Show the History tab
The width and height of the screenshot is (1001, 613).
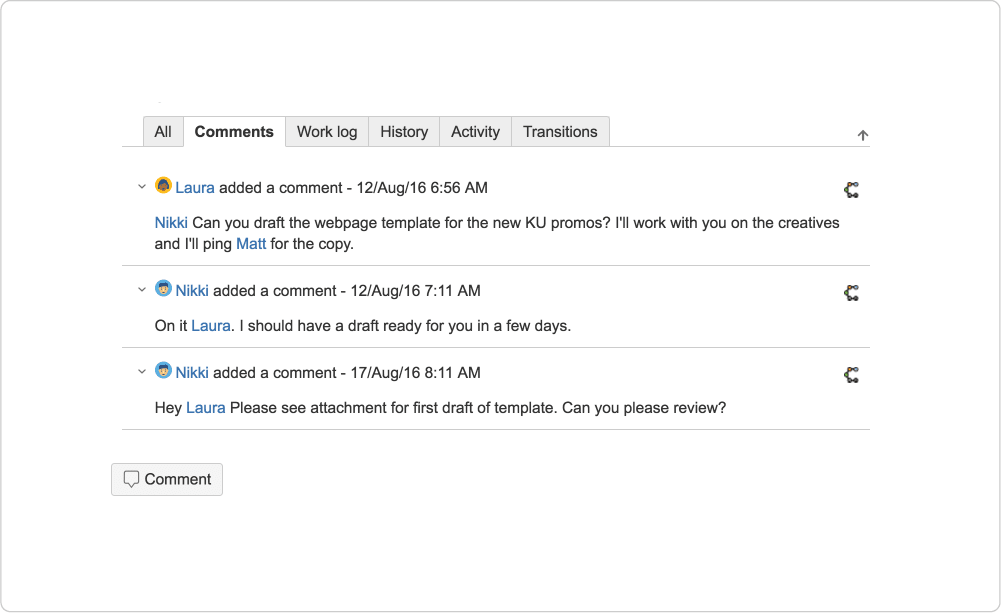pos(404,132)
